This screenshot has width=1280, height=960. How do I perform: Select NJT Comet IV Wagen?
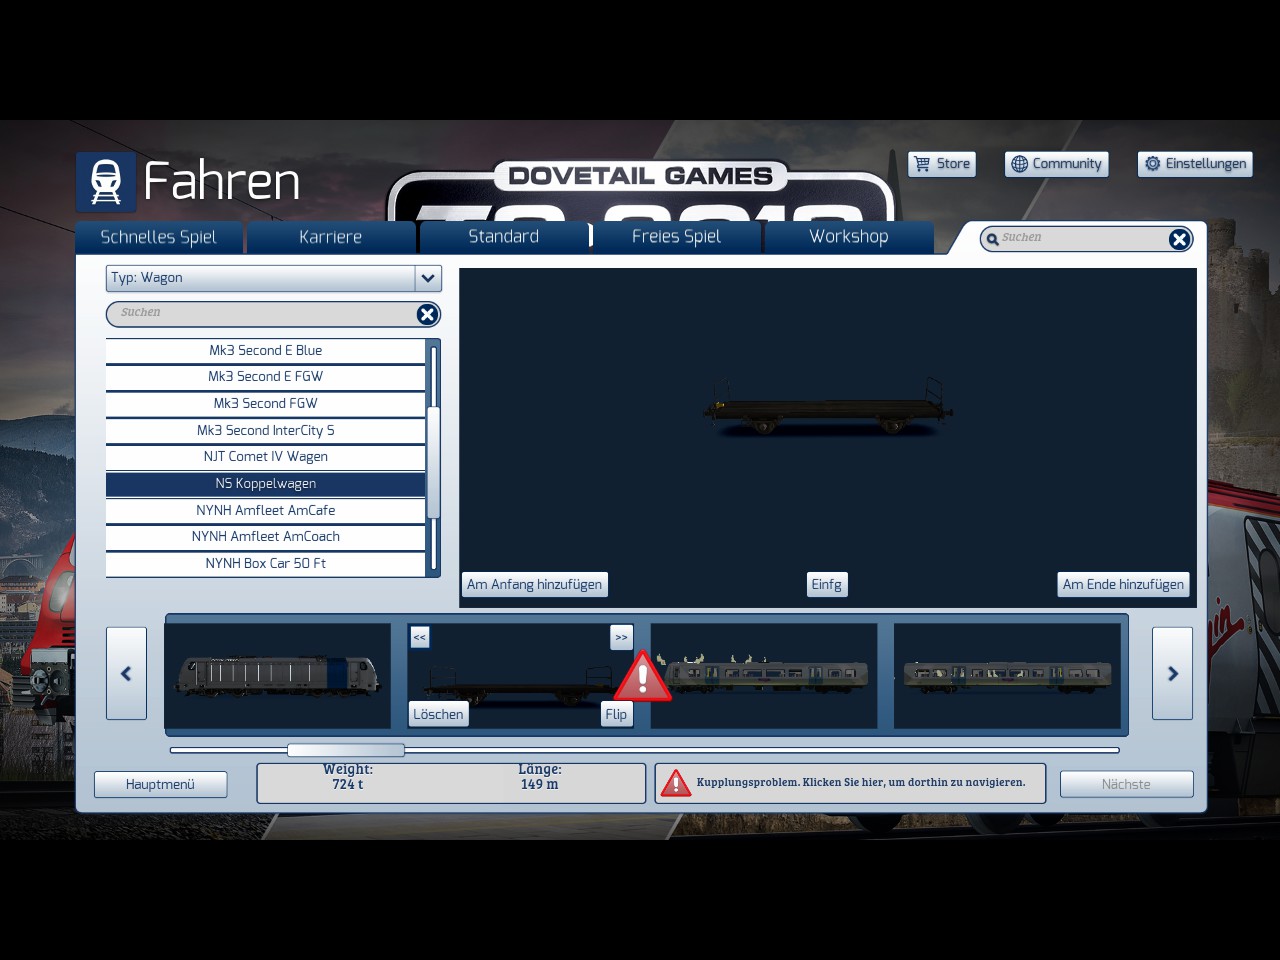(266, 457)
